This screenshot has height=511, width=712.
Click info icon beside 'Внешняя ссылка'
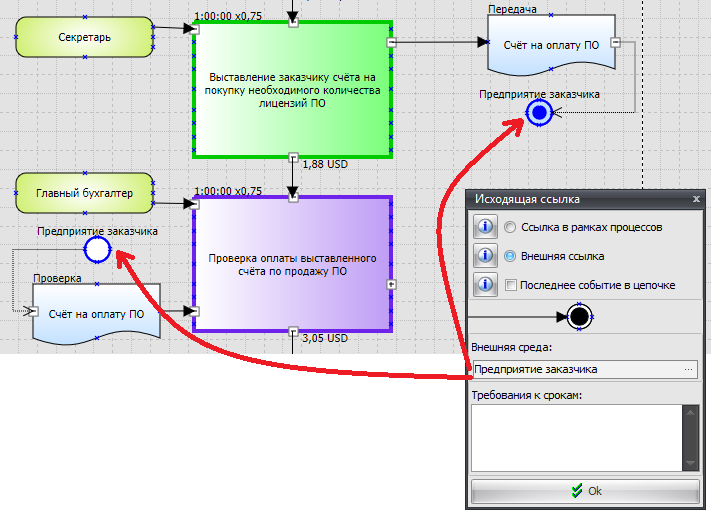484,256
